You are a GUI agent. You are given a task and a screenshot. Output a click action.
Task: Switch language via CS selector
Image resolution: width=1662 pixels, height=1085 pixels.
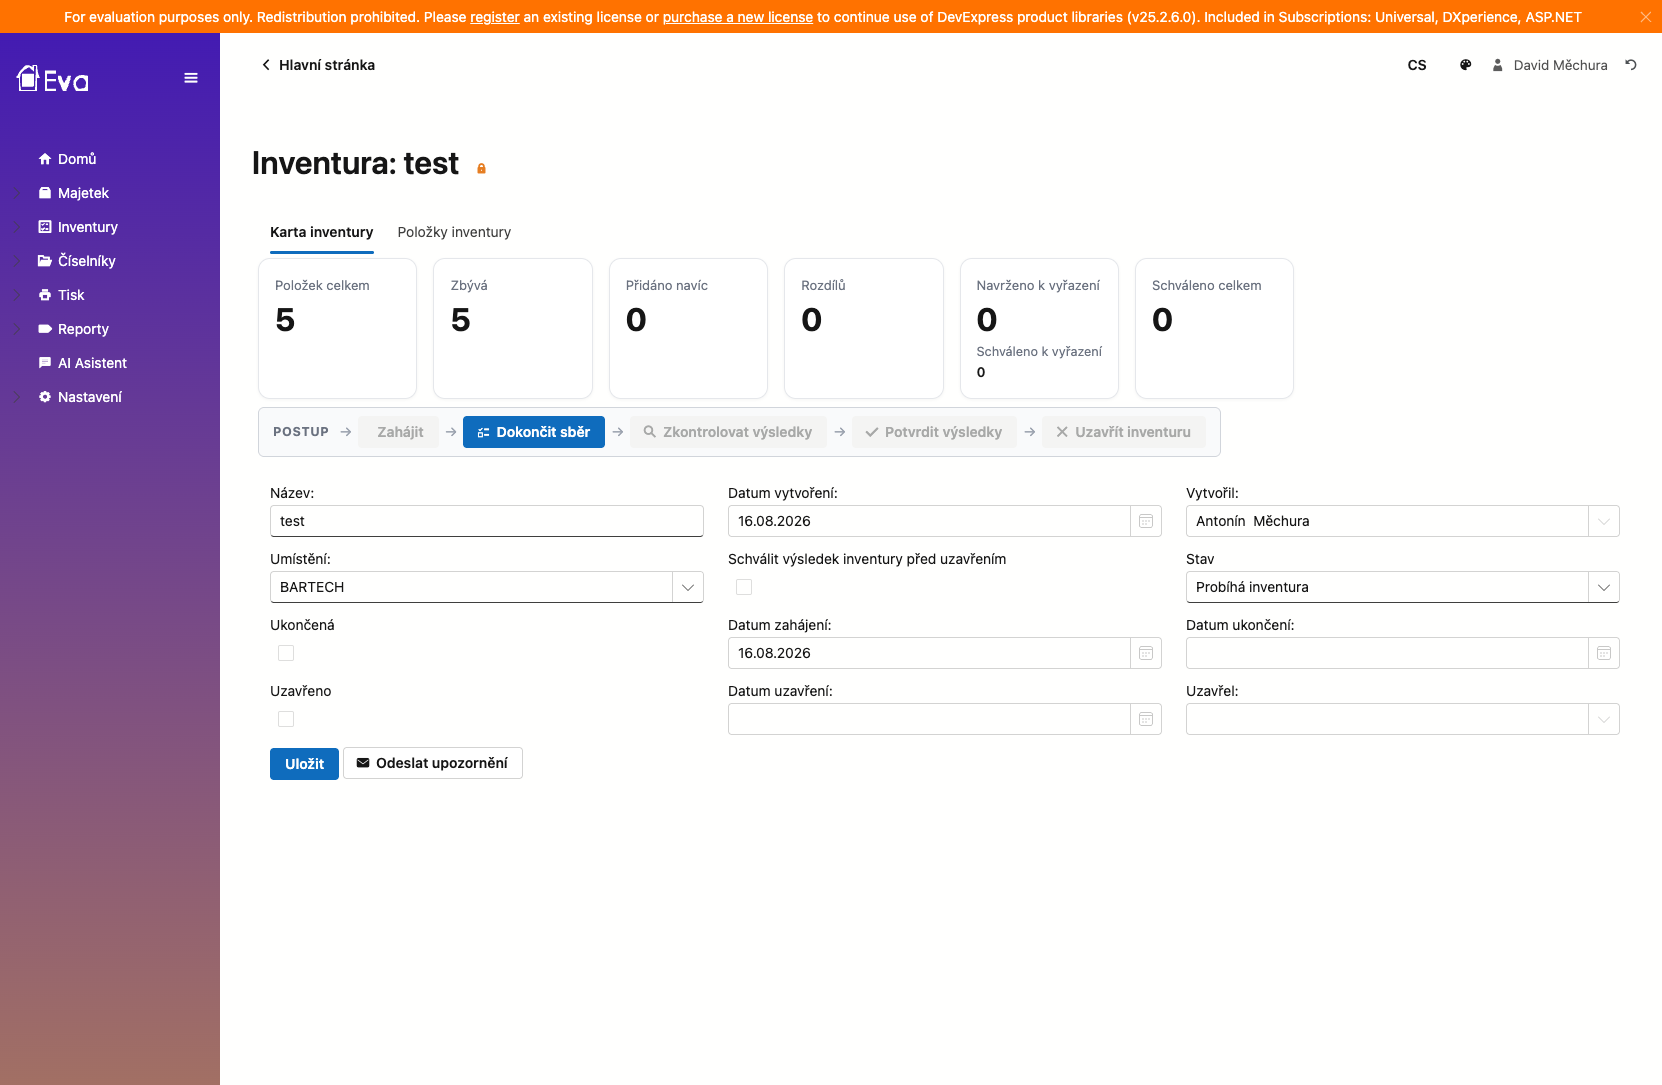tap(1417, 65)
